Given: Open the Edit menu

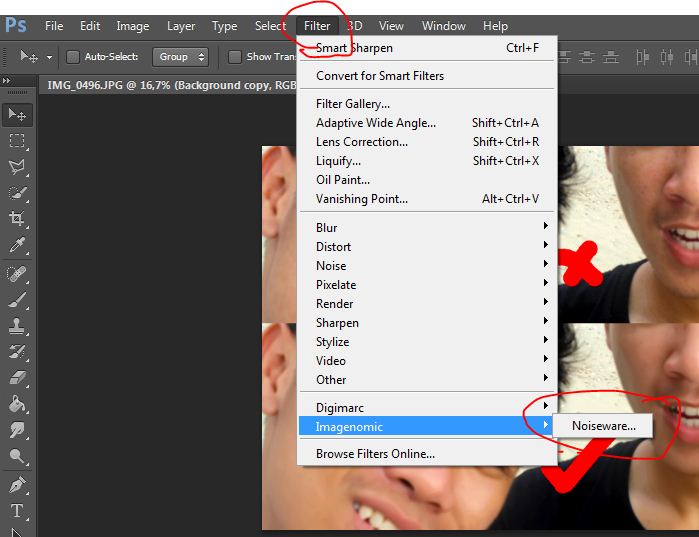Looking at the screenshot, I should (90, 26).
